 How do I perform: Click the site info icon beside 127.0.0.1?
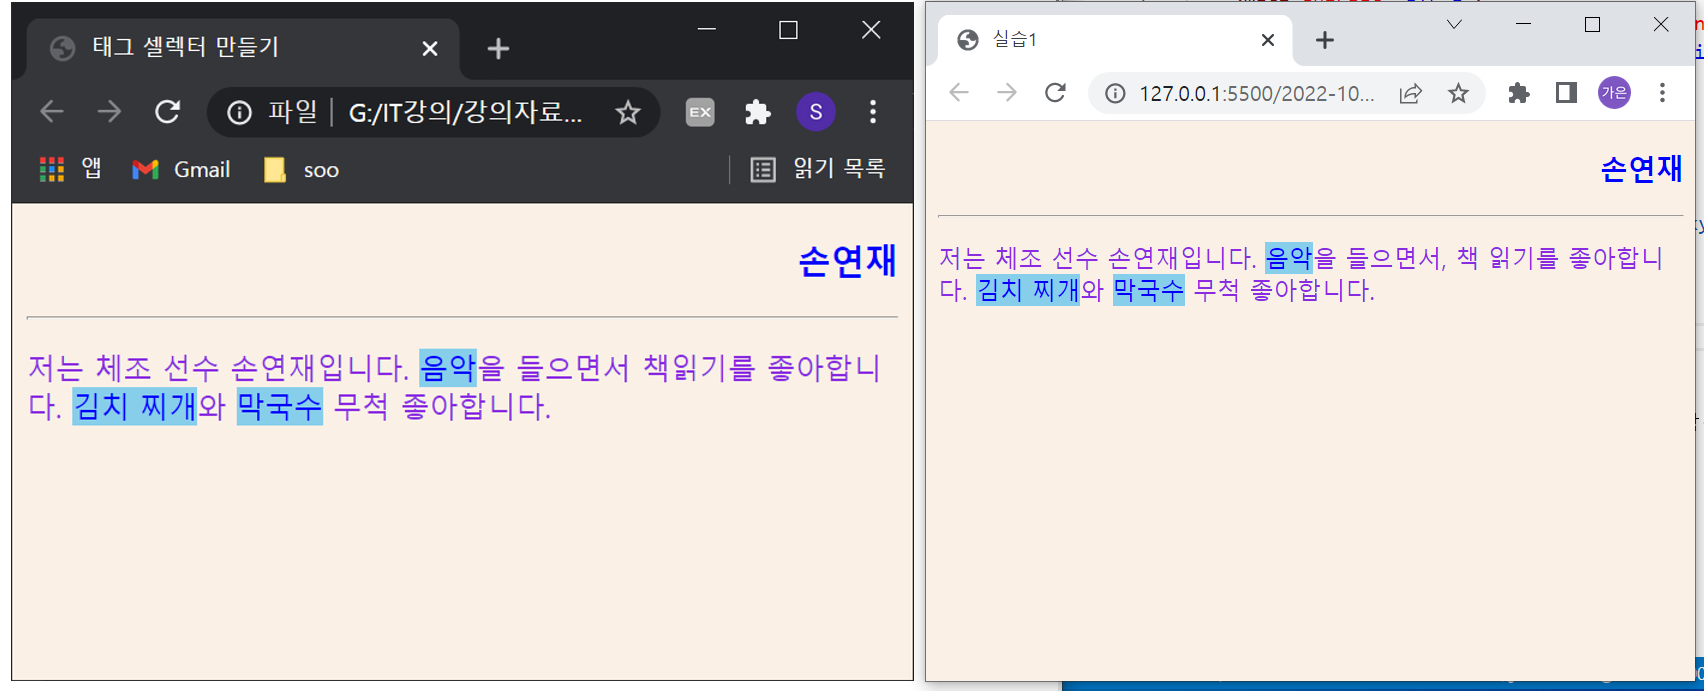click(x=1115, y=93)
